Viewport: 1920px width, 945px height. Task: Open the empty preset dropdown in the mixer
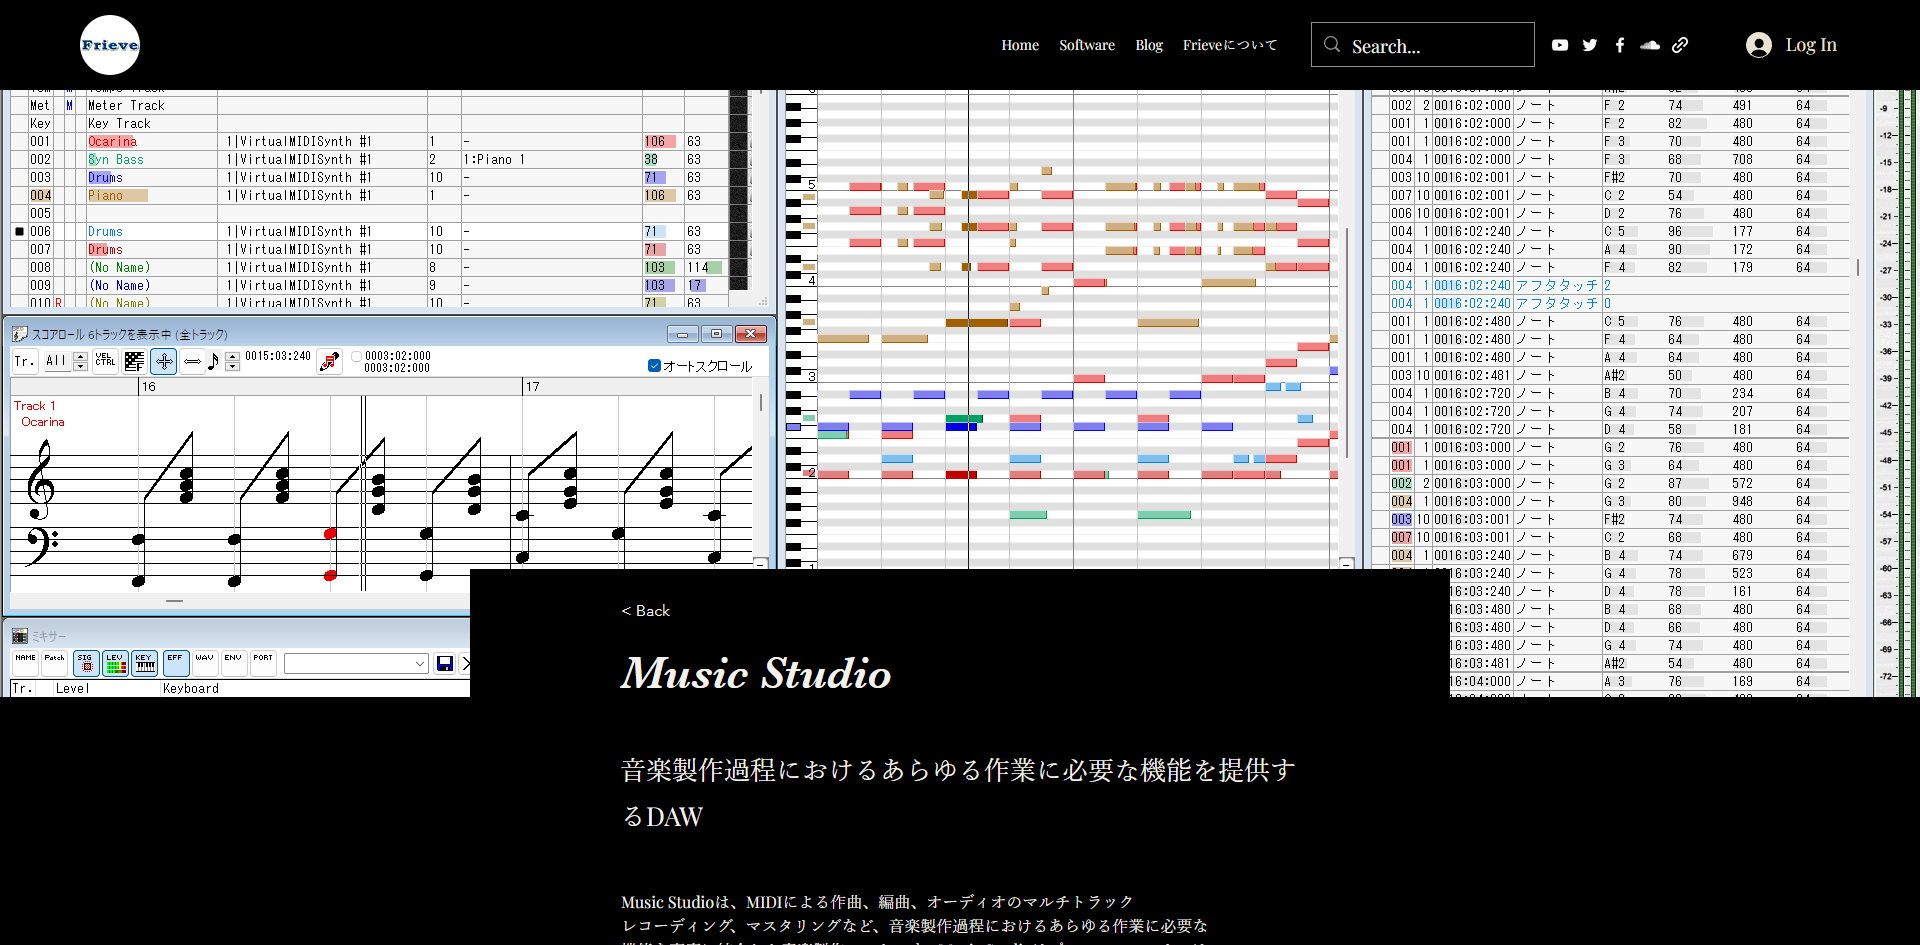(356, 663)
